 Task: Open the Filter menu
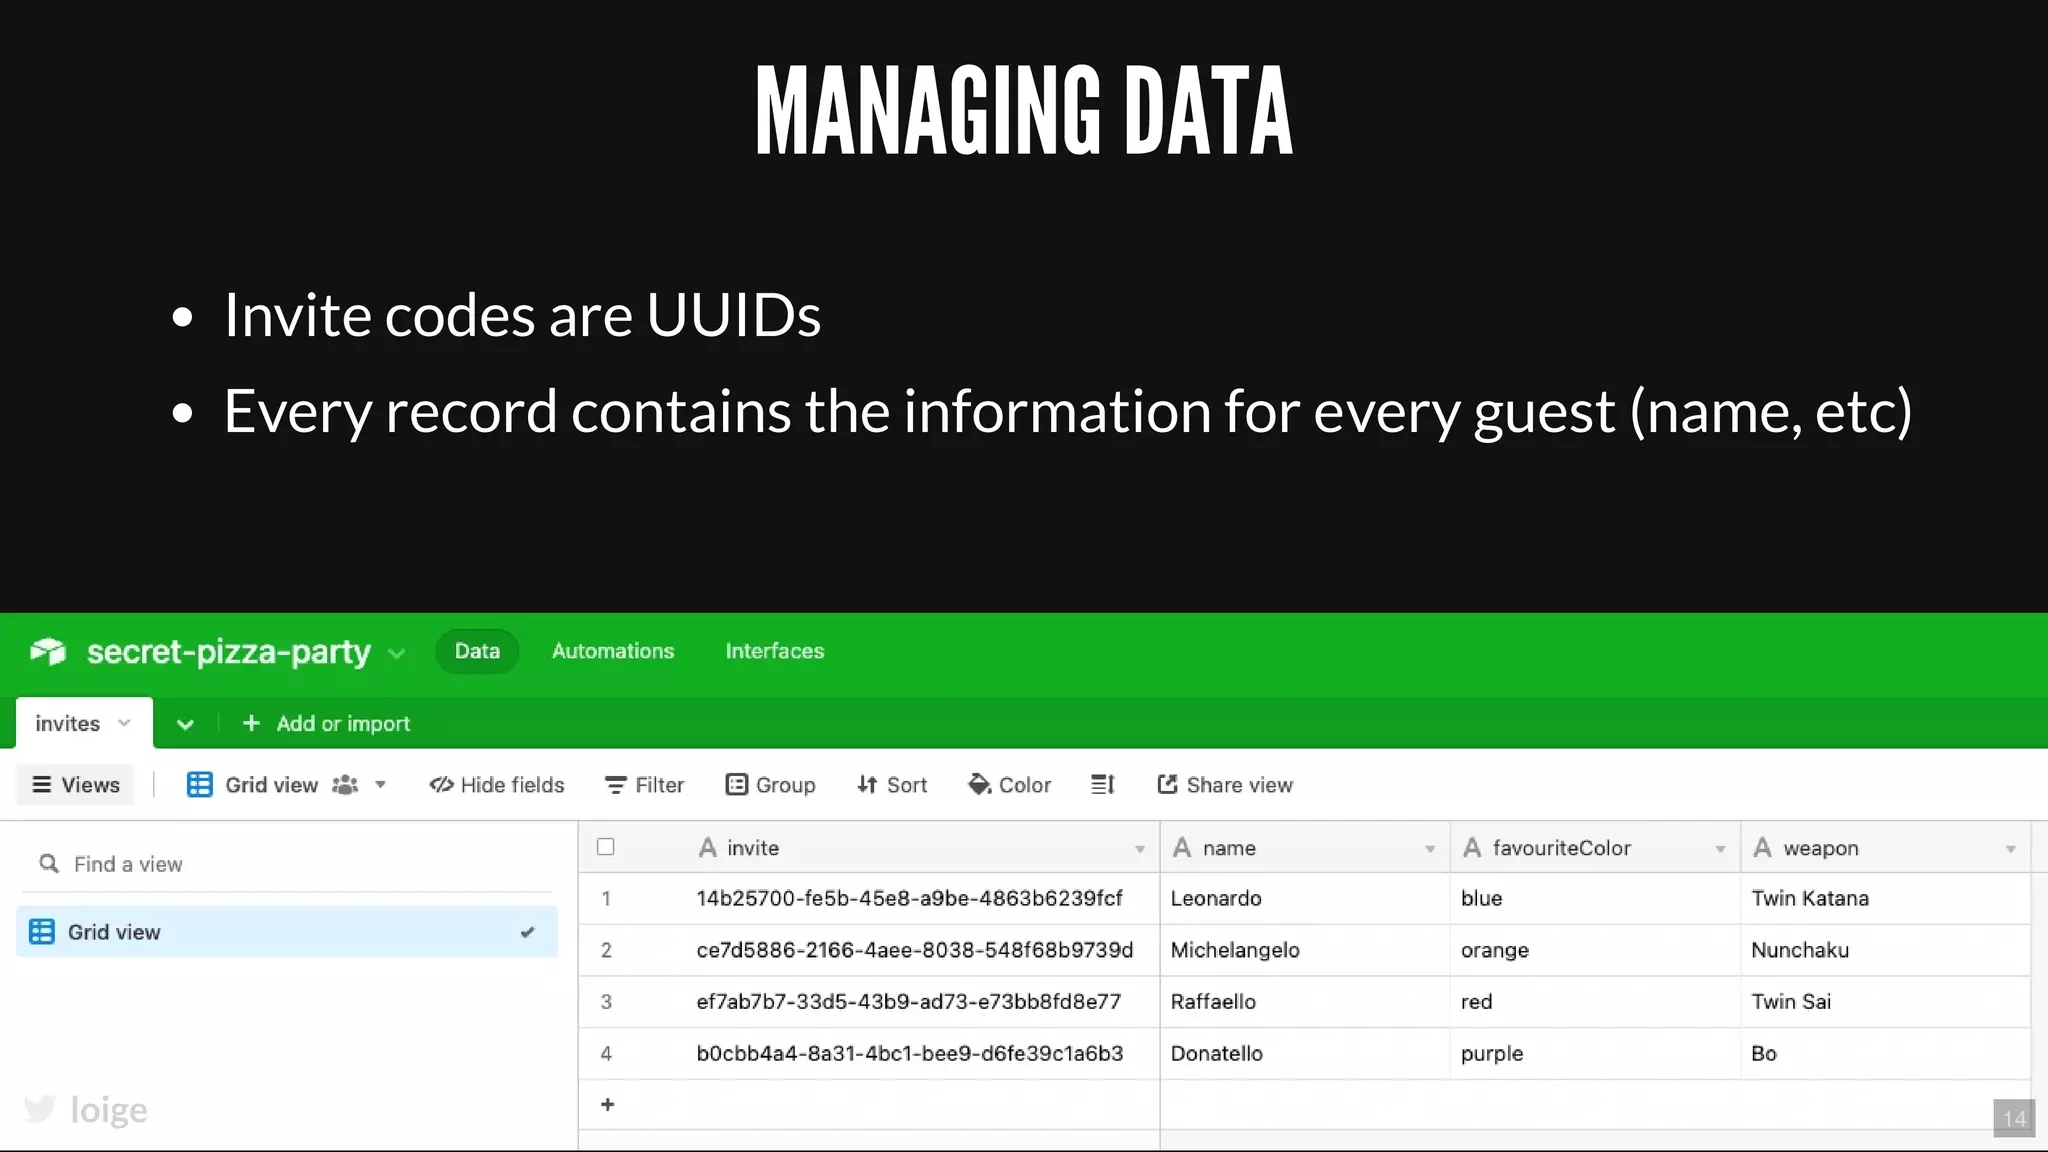pyautogui.click(x=645, y=785)
